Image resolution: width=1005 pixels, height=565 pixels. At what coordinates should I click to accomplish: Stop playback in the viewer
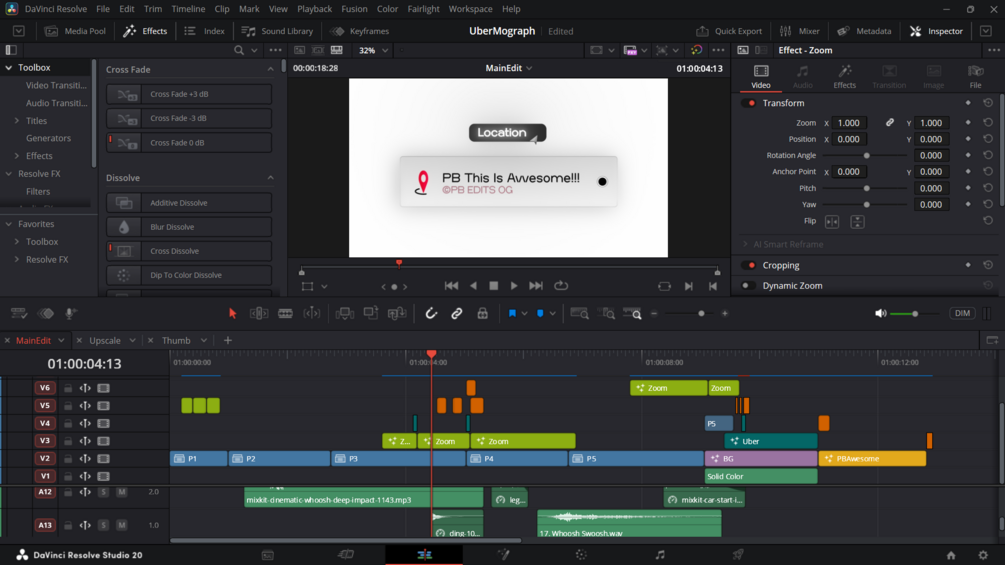(x=494, y=286)
